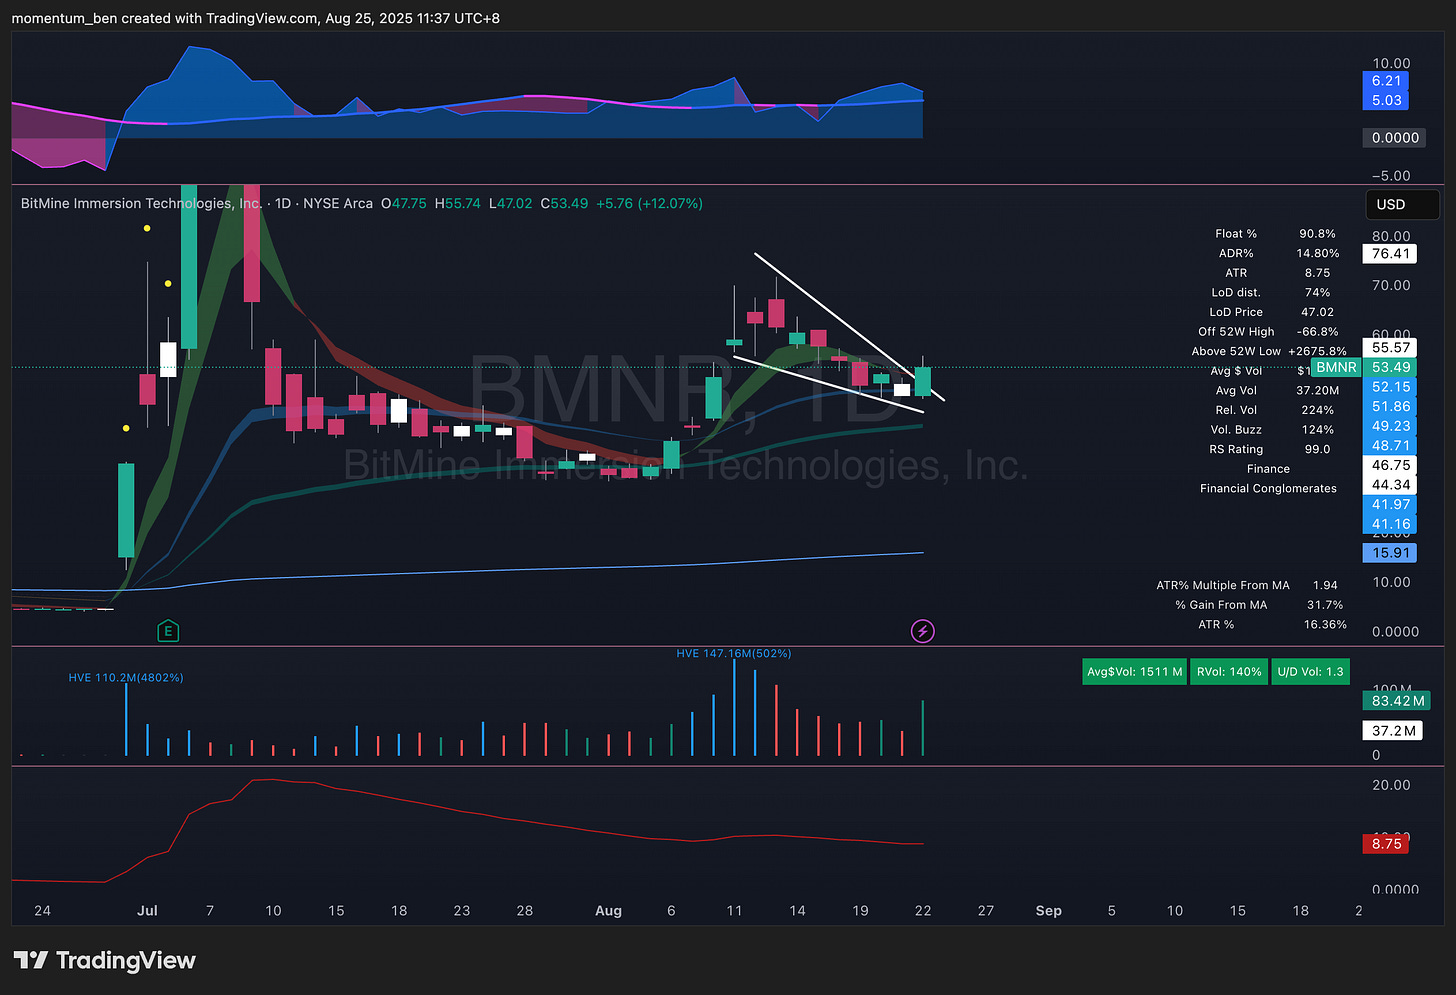
Task: Select the 55.57 price axis label
Action: point(1390,348)
